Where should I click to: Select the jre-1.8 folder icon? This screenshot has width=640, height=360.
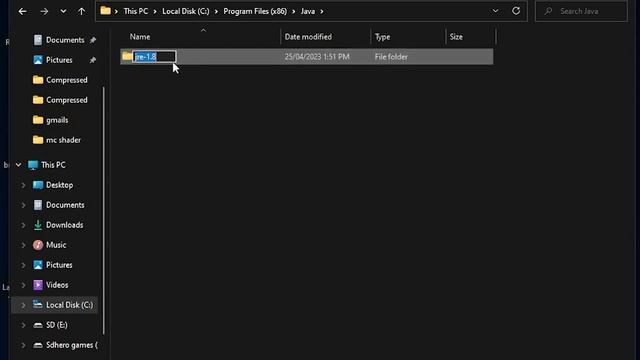pos(127,56)
